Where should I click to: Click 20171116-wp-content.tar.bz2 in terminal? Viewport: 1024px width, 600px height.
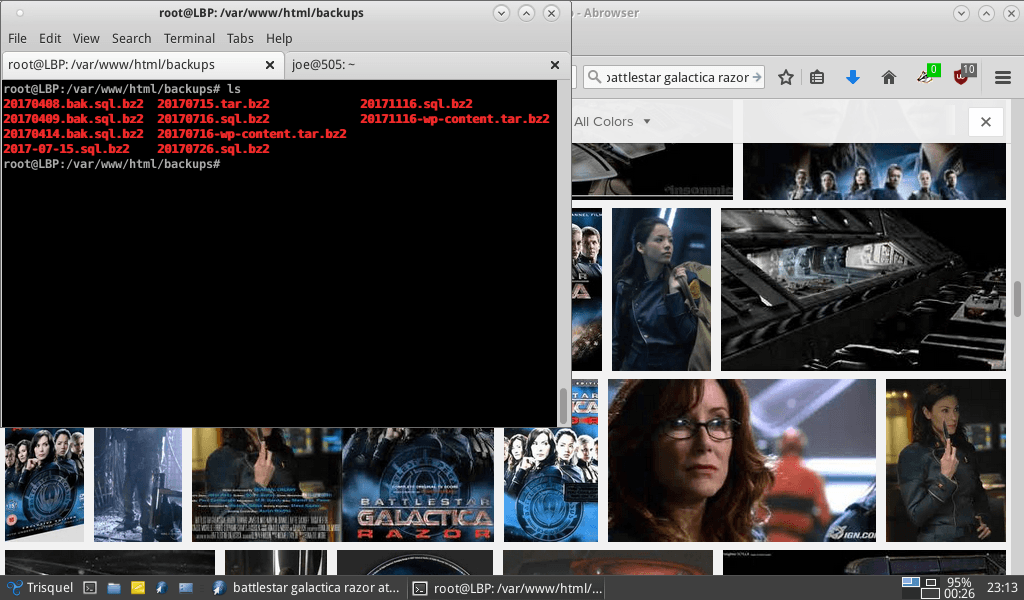455,119
